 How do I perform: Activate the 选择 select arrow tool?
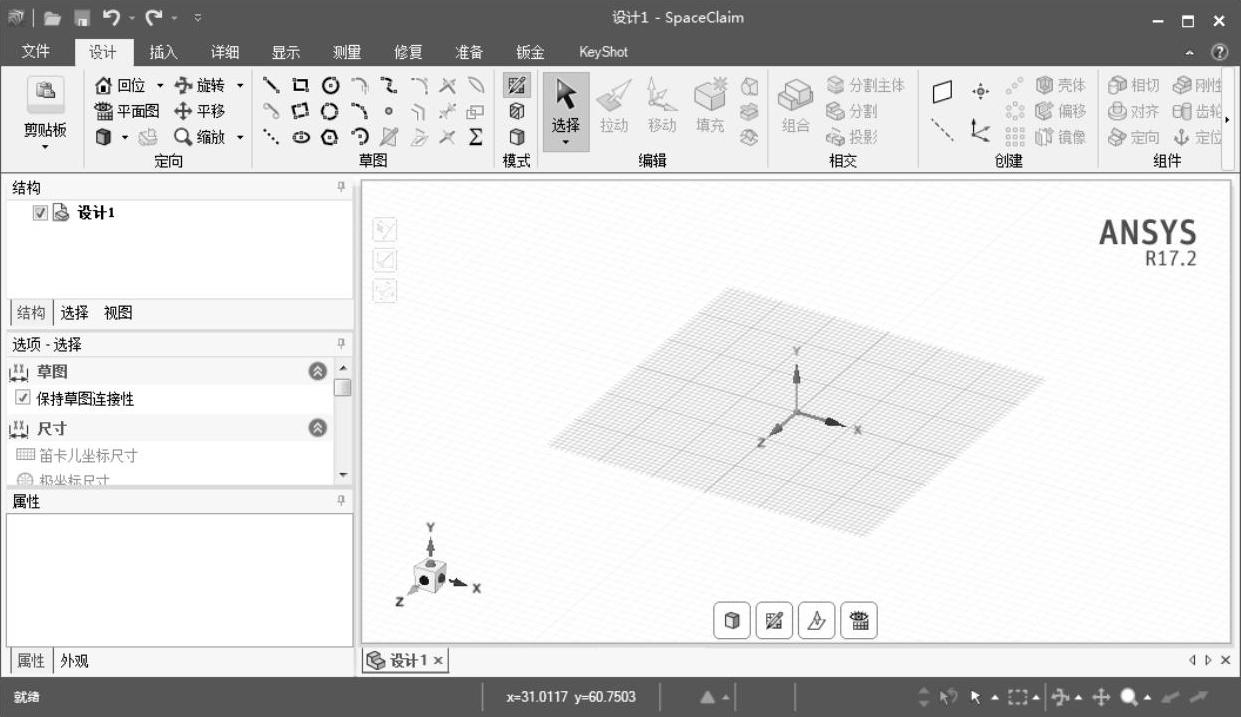point(566,111)
